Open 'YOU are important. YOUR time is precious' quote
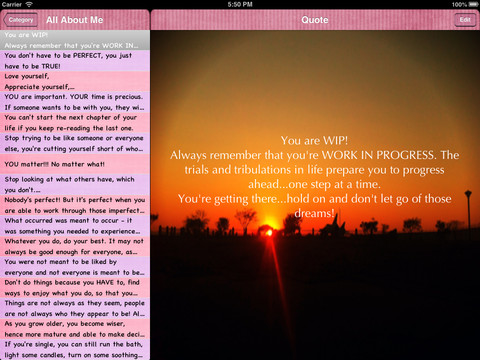 click(x=75, y=102)
